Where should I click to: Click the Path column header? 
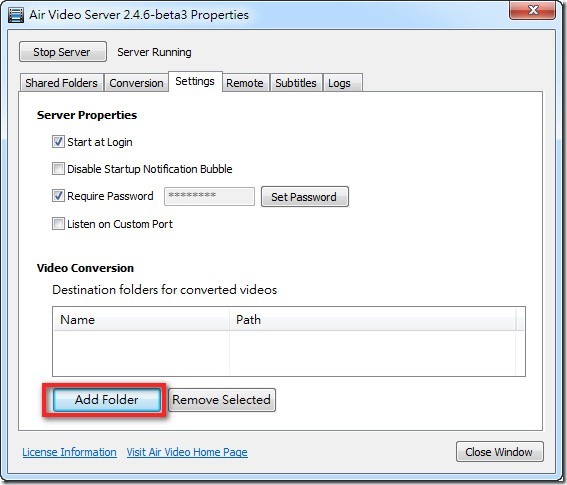tap(372, 319)
